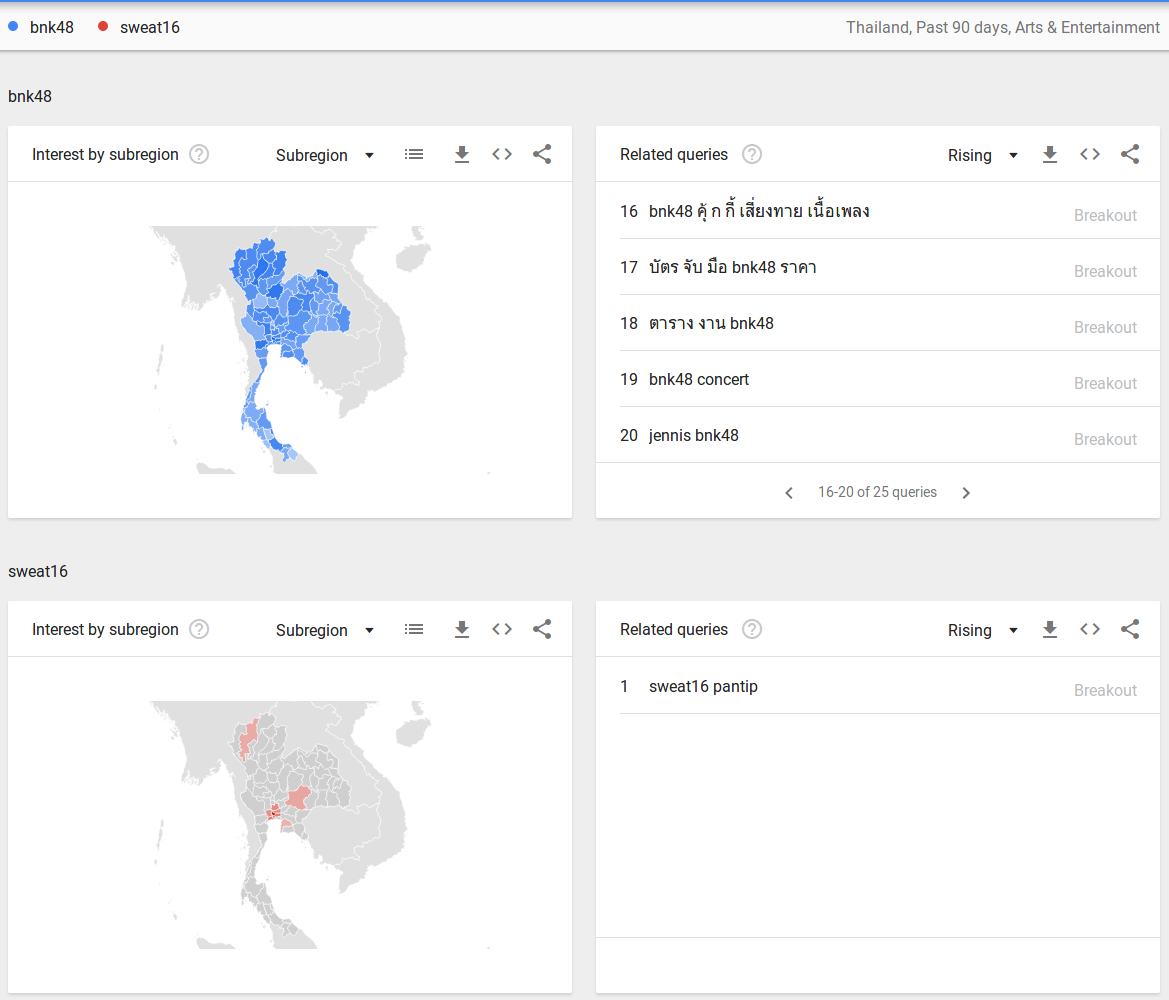Go to previous page of bnk48 queries
Screen dimensions: 1169x1000
click(x=789, y=493)
